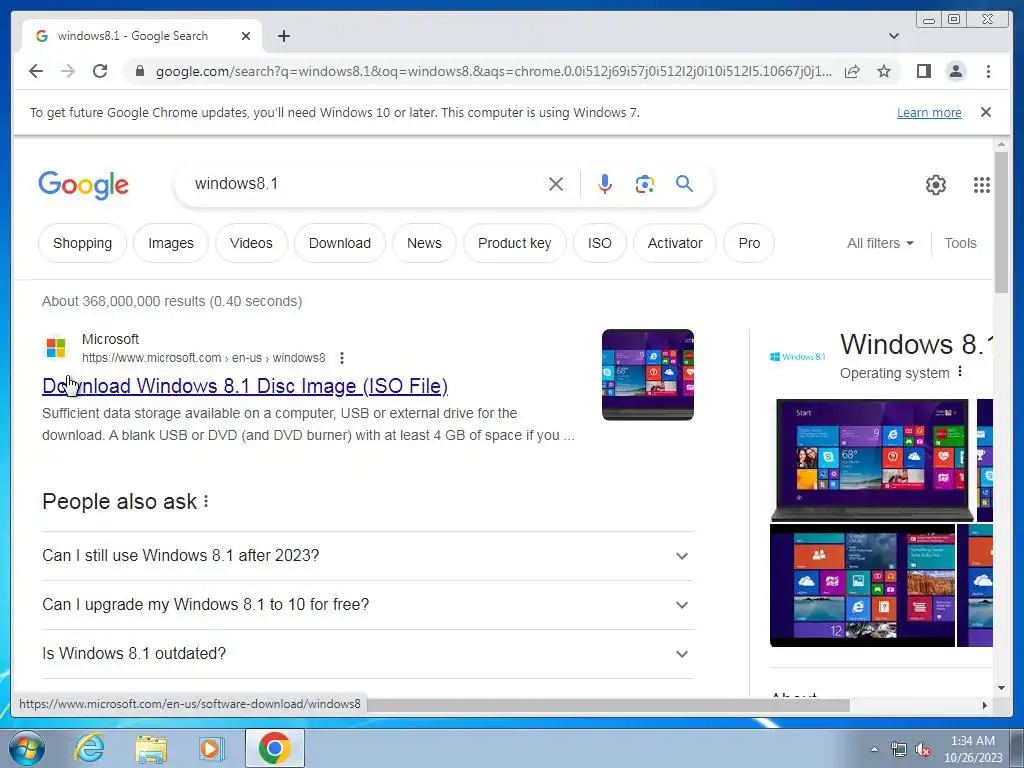Submit search with magnifier icon
The height and width of the screenshot is (768, 1024).
point(684,184)
